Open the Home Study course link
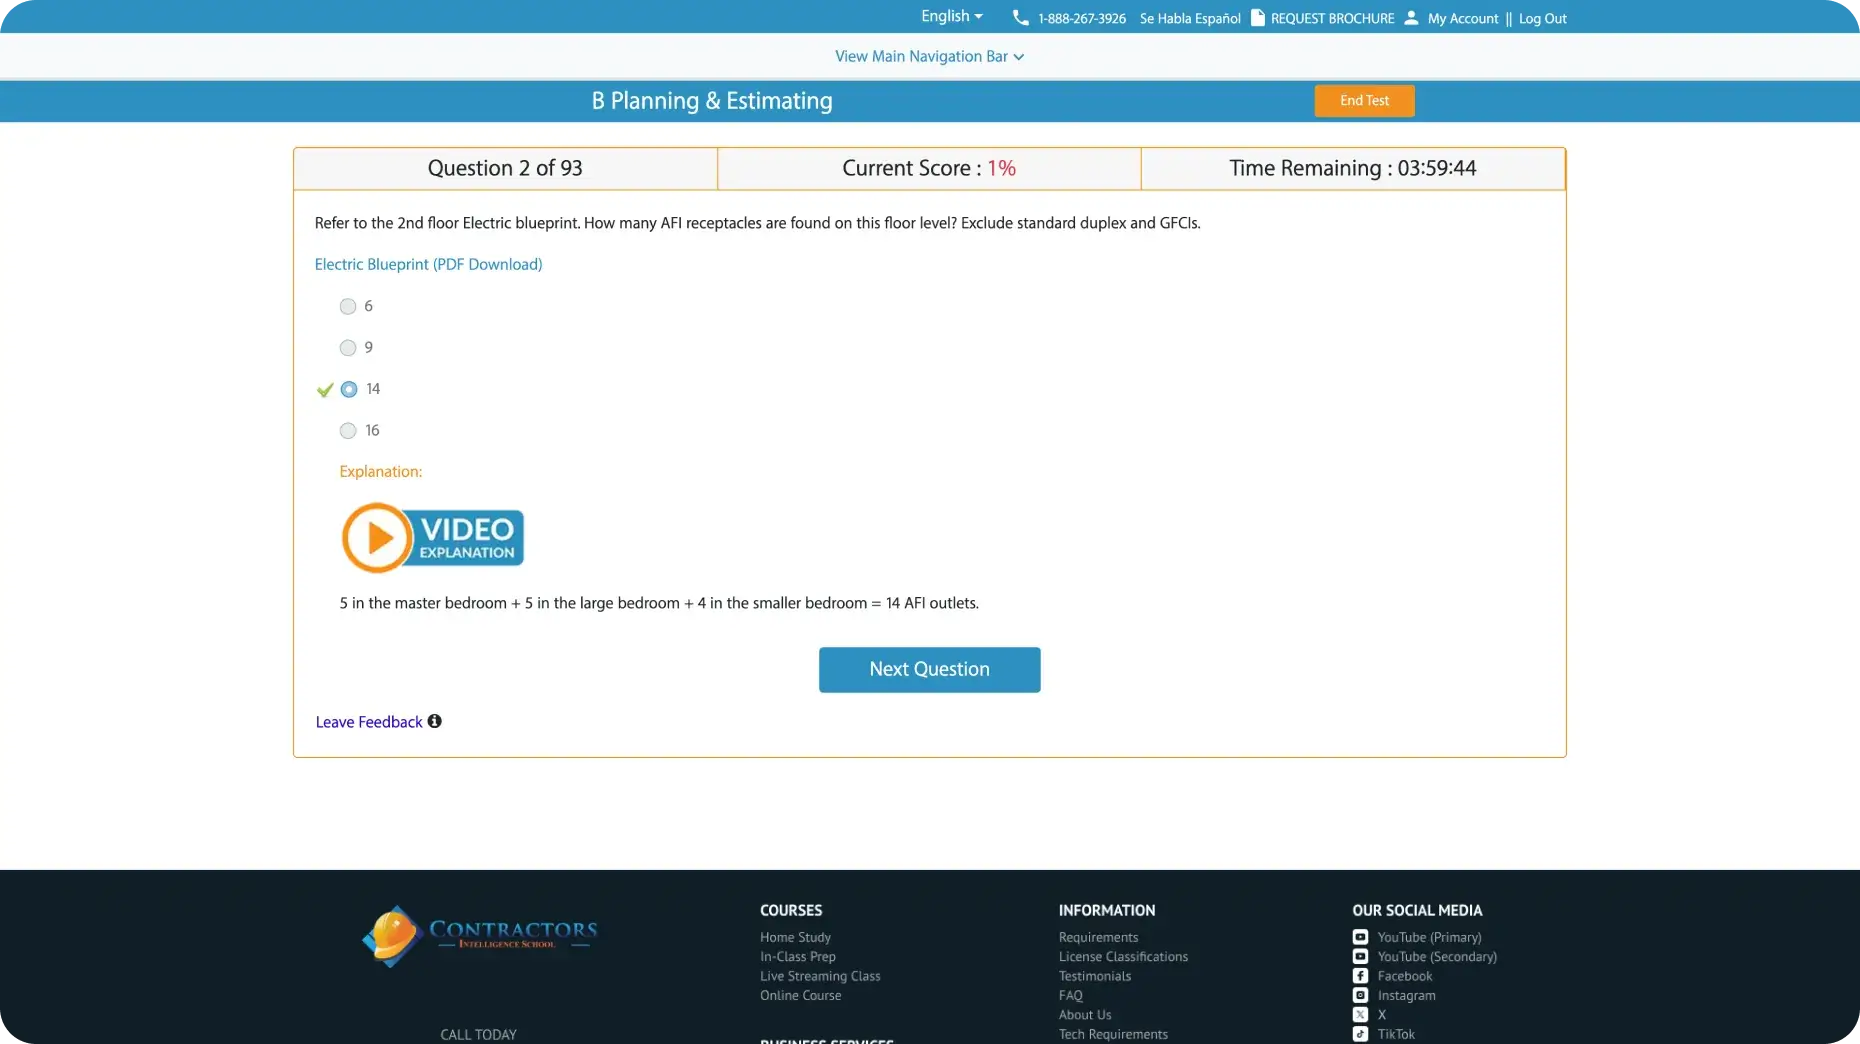The image size is (1860, 1044). tap(795, 937)
